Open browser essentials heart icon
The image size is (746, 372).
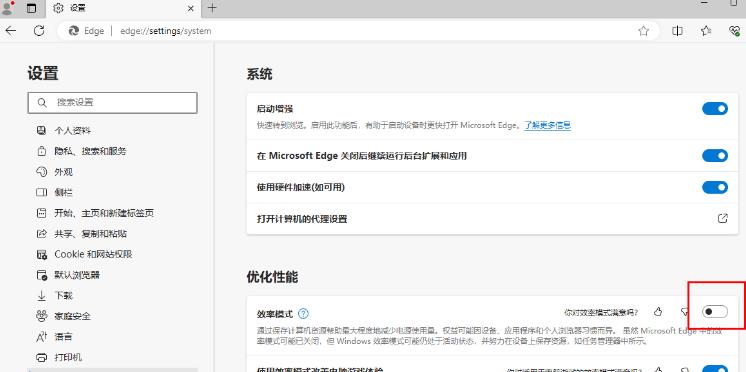735,31
